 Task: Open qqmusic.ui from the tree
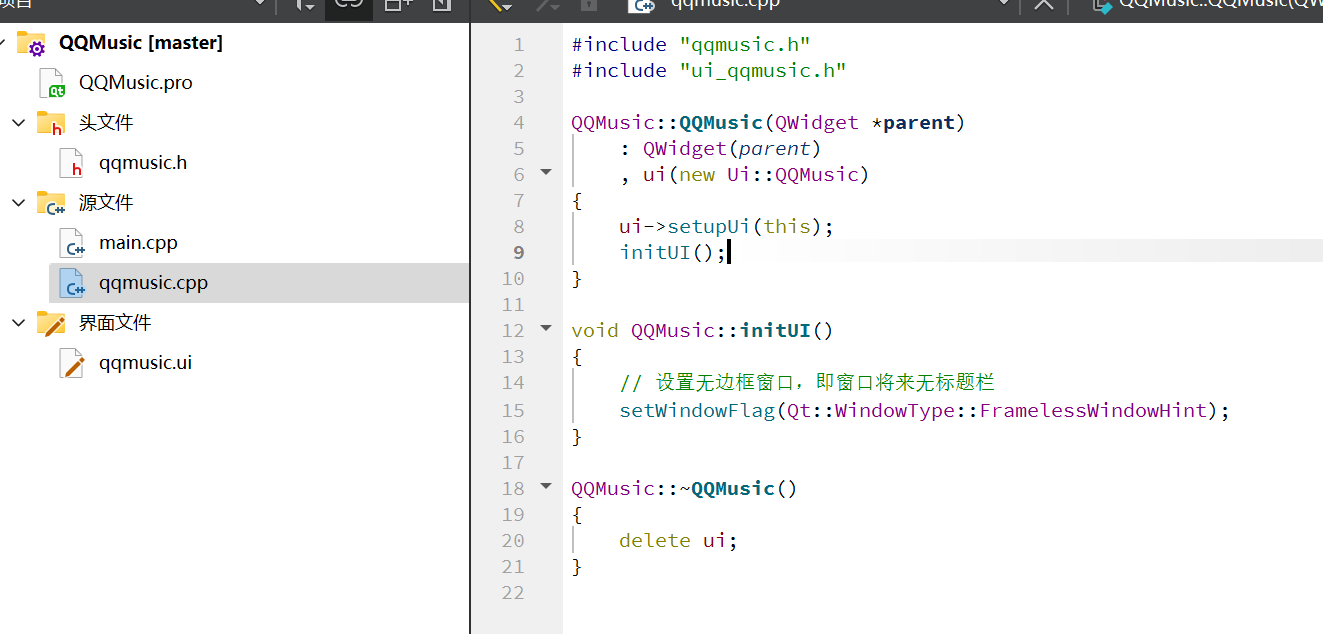pos(146,363)
